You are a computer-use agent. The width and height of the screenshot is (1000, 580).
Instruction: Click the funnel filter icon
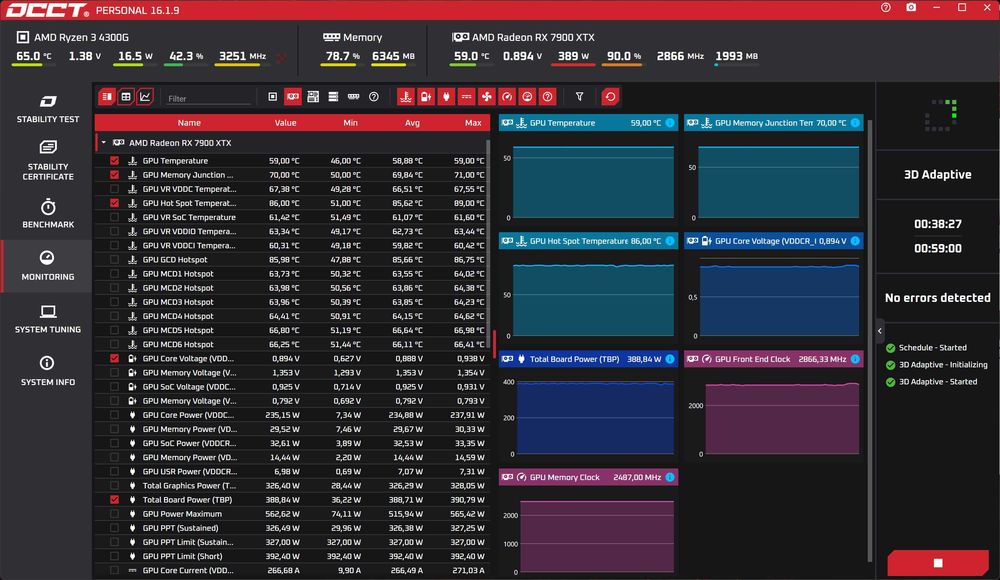[579, 97]
